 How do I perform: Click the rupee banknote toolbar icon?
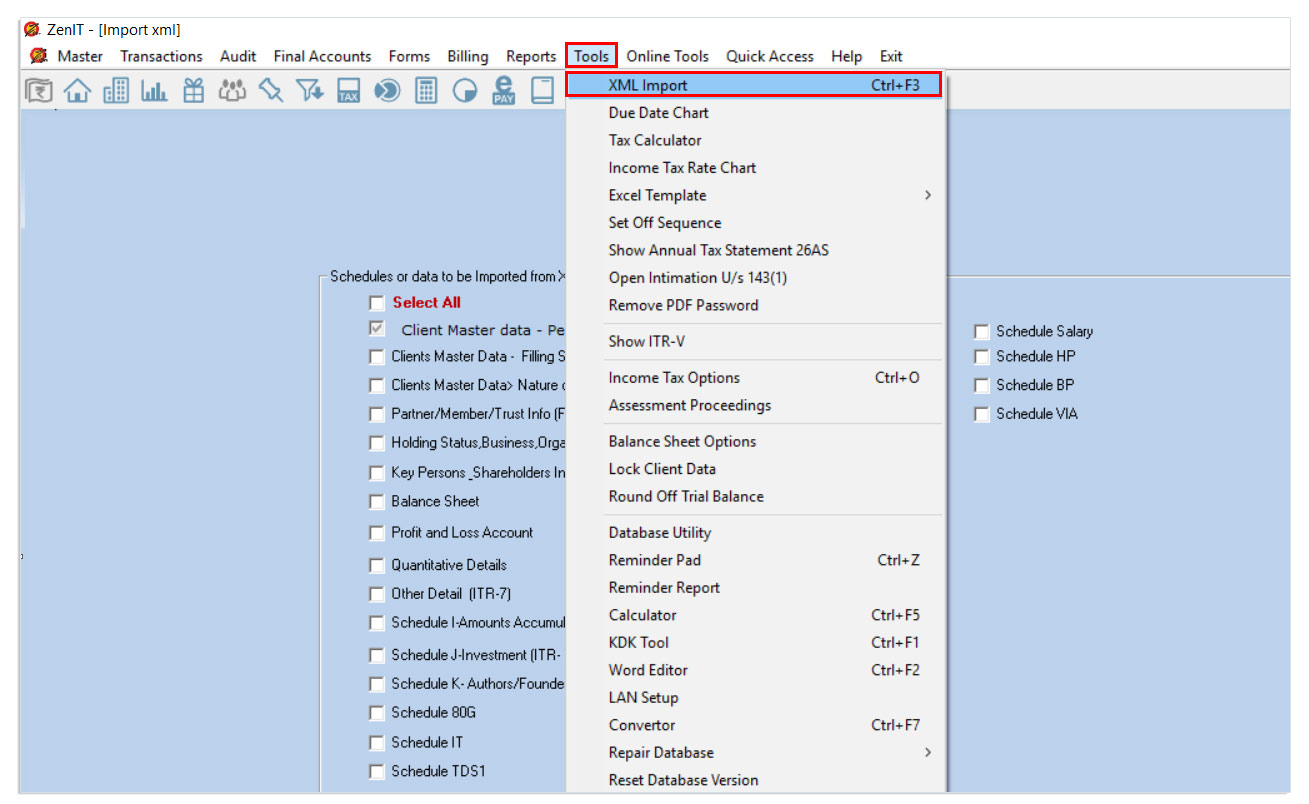click(x=39, y=91)
